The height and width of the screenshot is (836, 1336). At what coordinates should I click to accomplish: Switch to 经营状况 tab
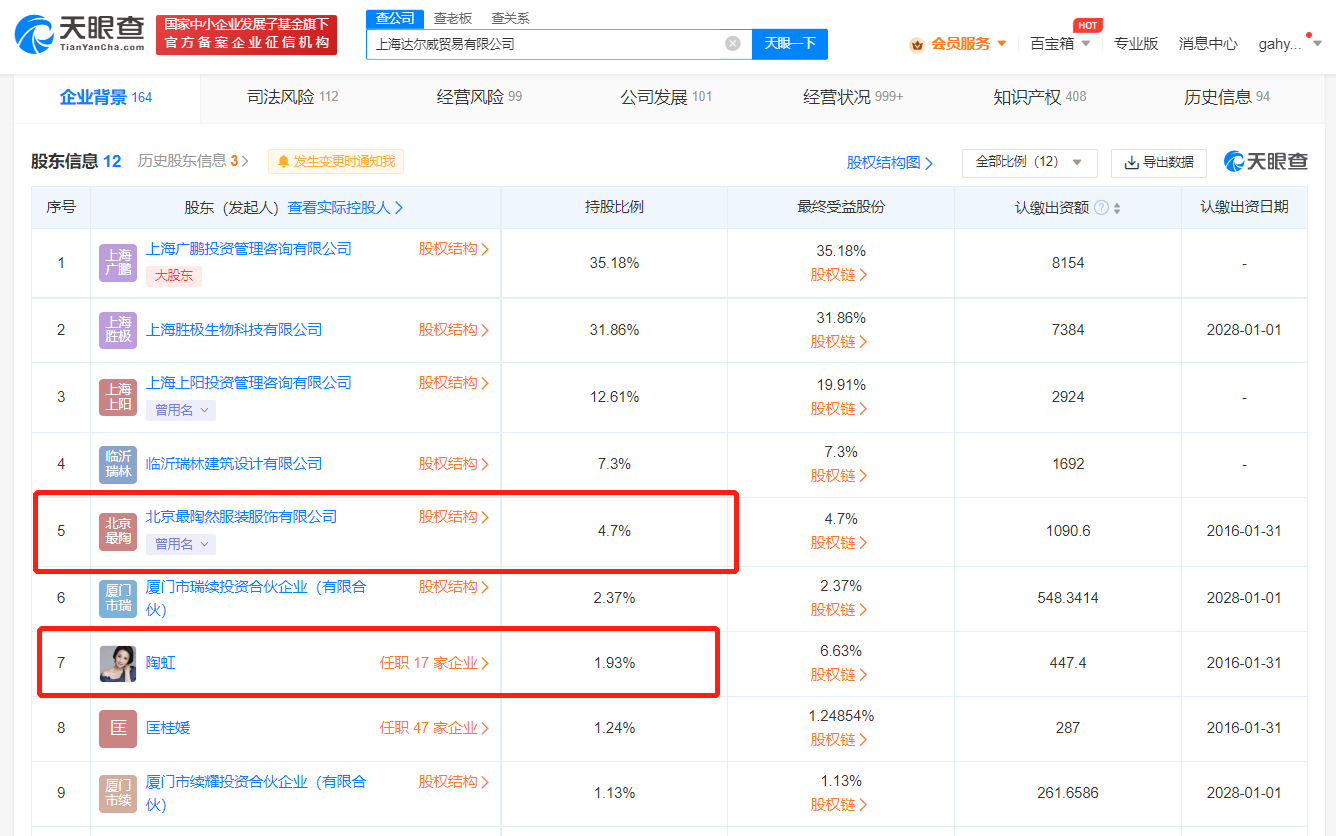click(x=853, y=97)
